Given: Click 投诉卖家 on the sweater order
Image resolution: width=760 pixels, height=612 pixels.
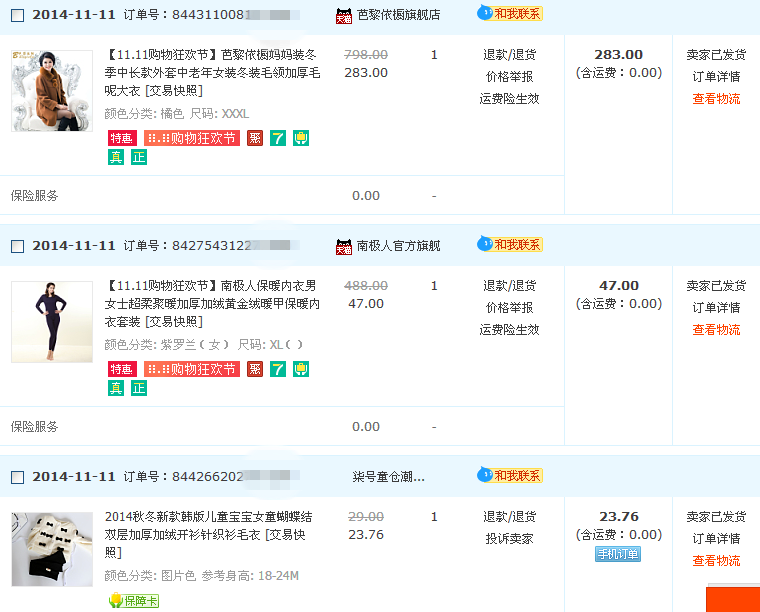Looking at the screenshot, I should (x=509, y=539).
